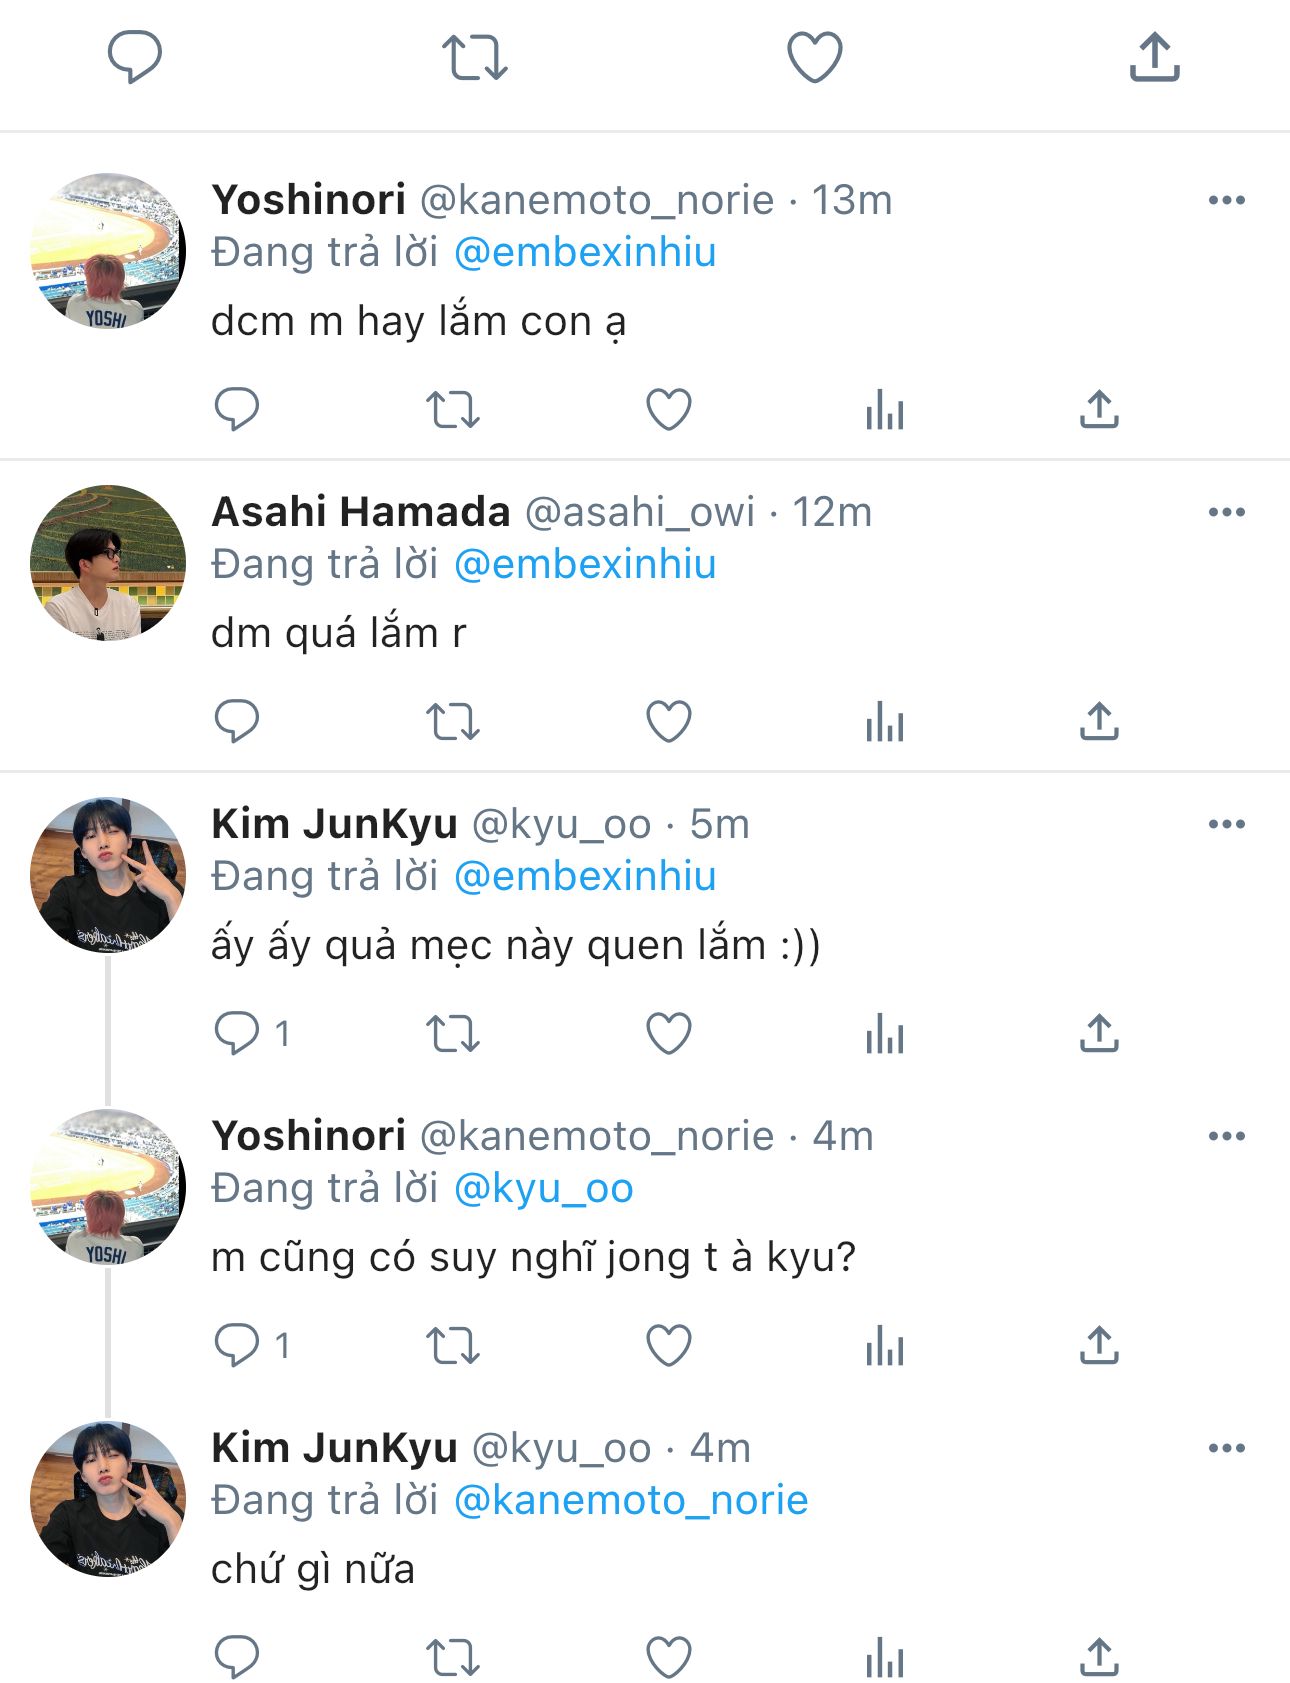Like Asahi Hamada's reply
Image resolution: width=1290 pixels, height=1683 pixels.
coord(669,722)
